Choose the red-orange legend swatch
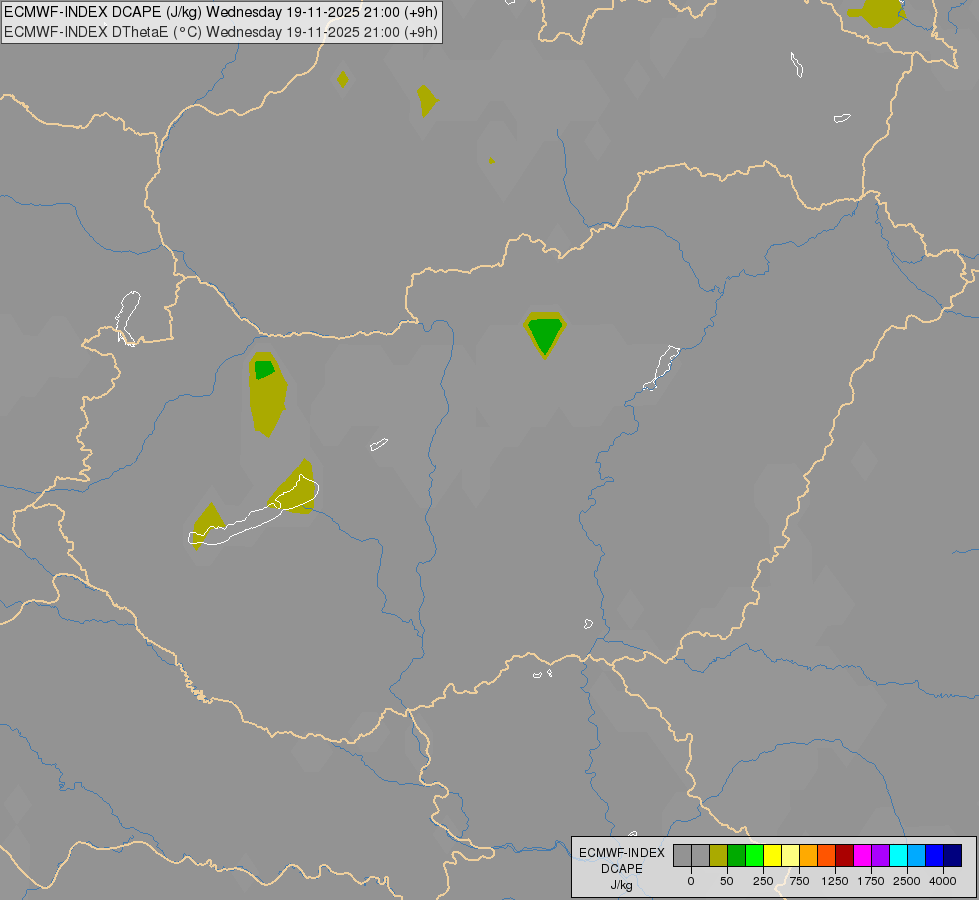This screenshot has height=900, width=979. pyautogui.click(x=827, y=855)
